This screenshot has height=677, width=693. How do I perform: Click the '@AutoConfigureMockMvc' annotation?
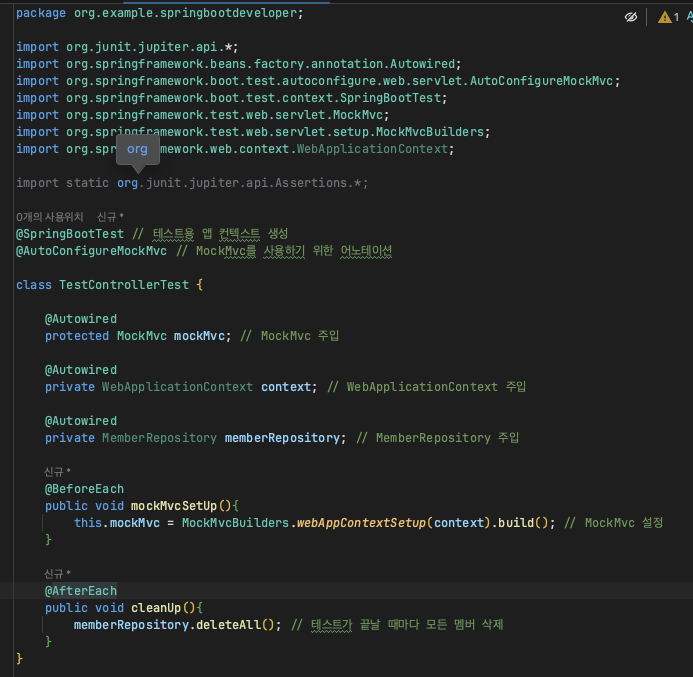pos(91,251)
